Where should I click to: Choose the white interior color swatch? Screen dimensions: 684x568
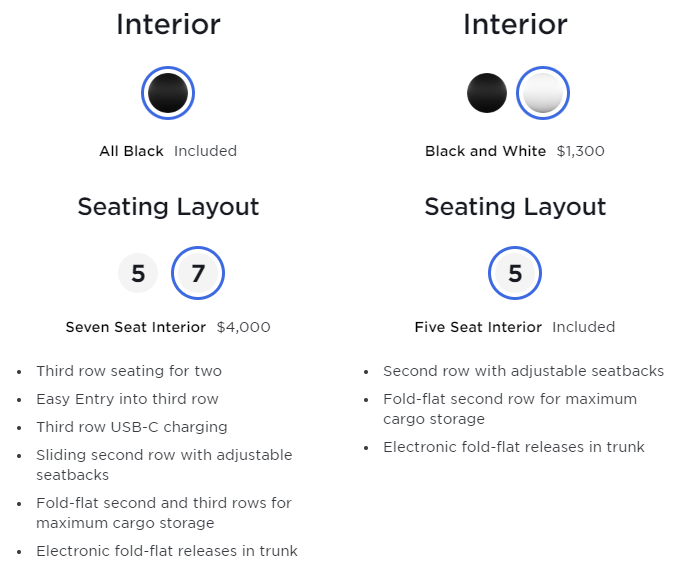click(543, 94)
